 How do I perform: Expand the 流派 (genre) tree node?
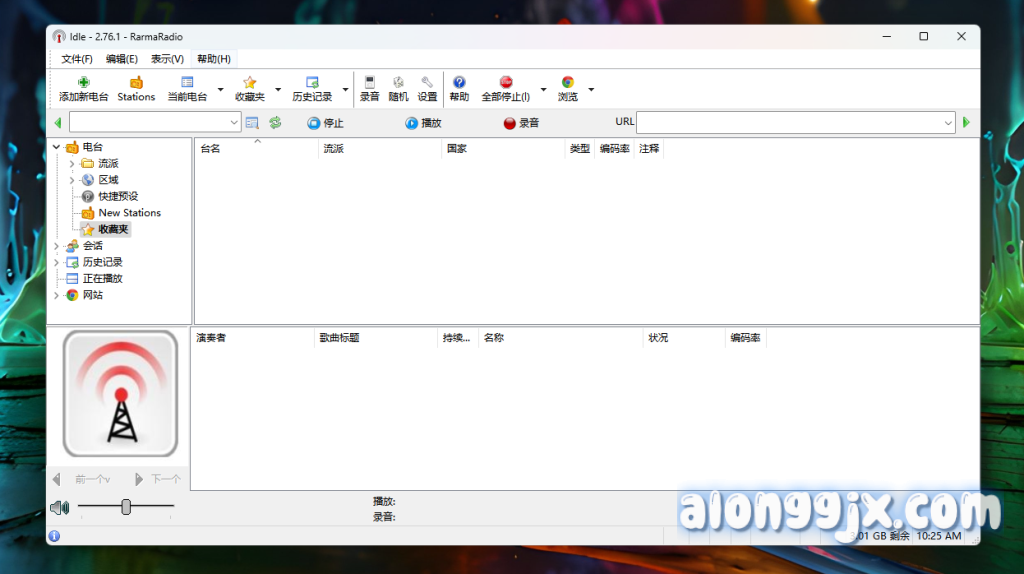(x=72, y=164)
